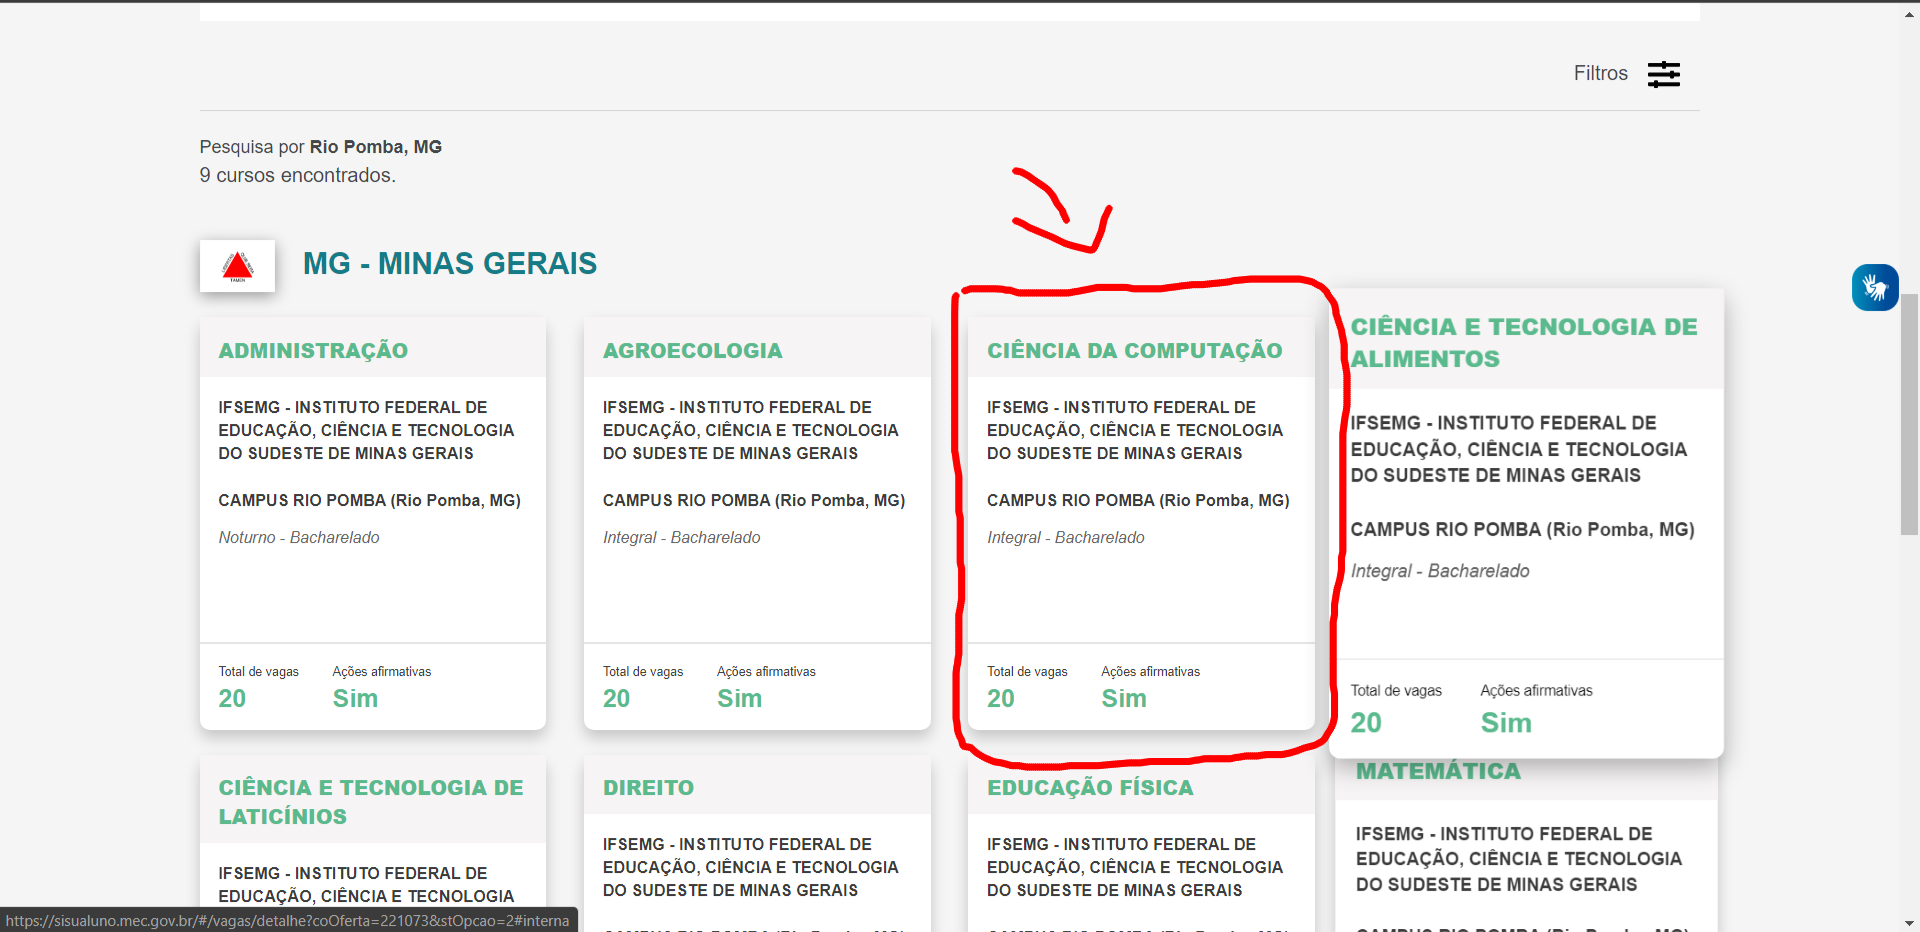
Task: Click the Filtros label
Action: (1600, 74)
